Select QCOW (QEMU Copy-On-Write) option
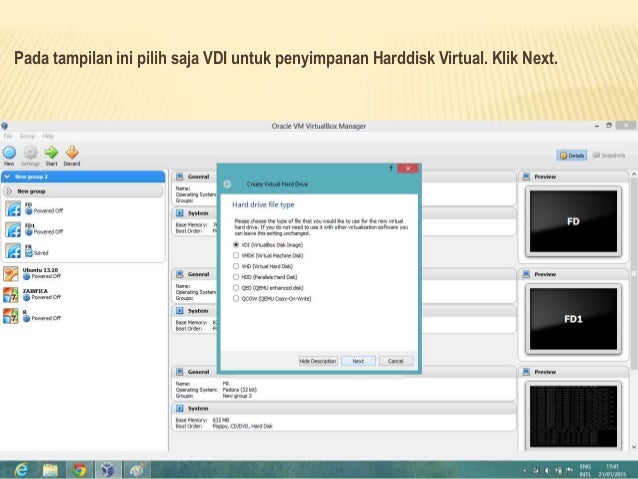This screenshot has height=479, width=638. (236, 299)
